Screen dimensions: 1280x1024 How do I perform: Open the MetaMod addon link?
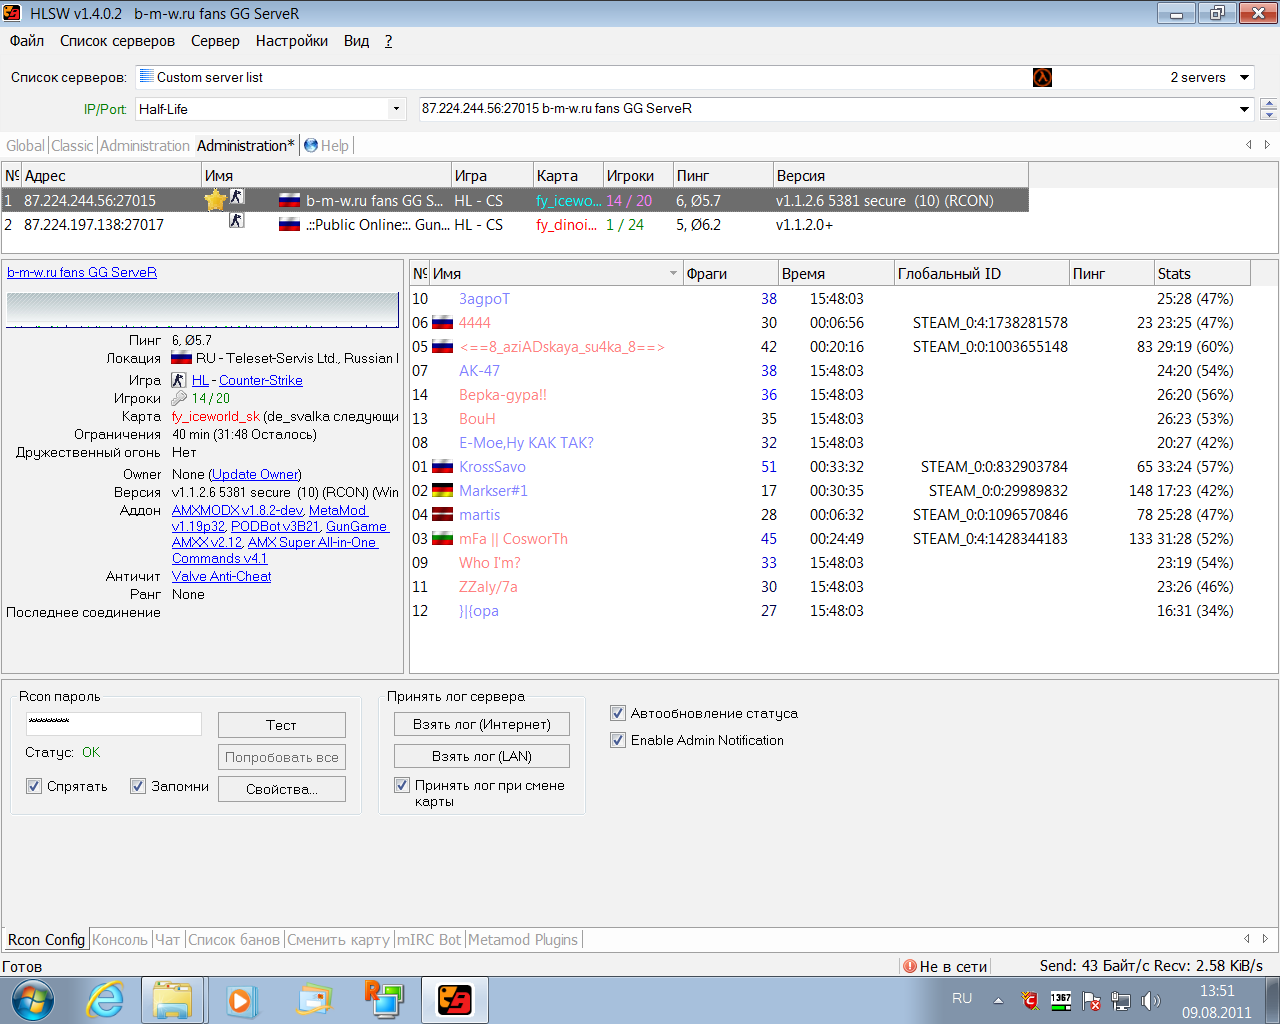coord(337,510)
